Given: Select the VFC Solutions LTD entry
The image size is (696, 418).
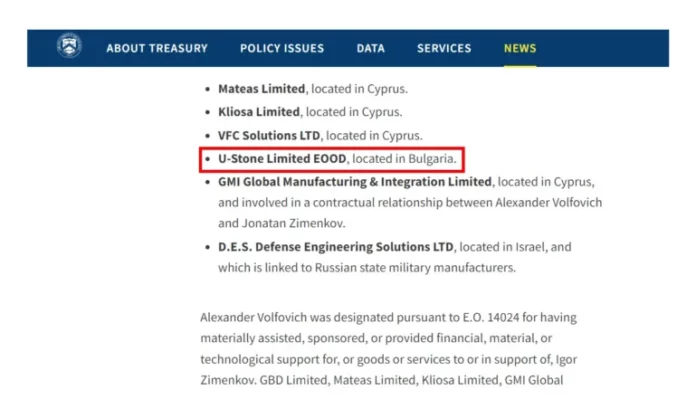Looking at the screenshot, I should tap(269, 135).
